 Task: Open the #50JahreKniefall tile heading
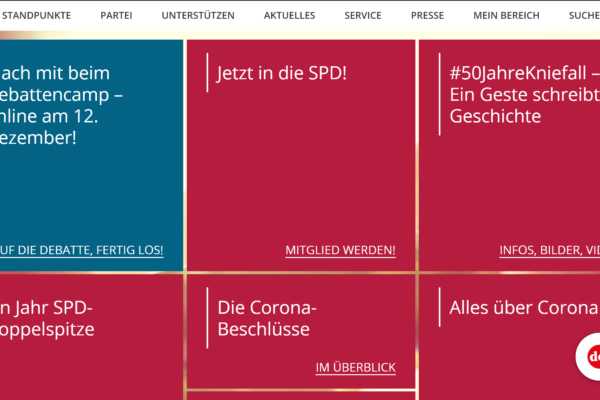[525, 95]
